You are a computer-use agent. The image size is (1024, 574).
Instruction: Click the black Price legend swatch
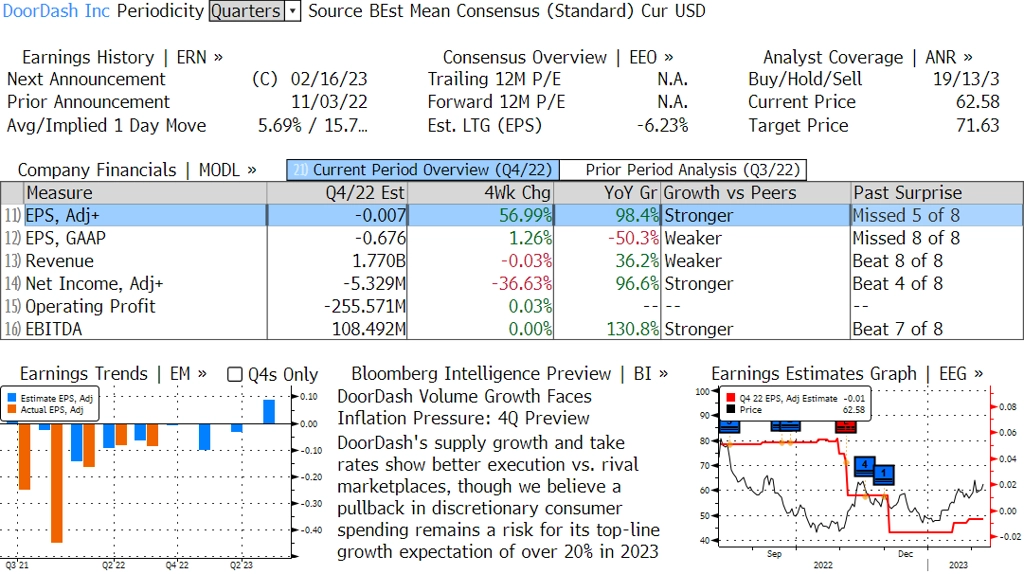731,409
